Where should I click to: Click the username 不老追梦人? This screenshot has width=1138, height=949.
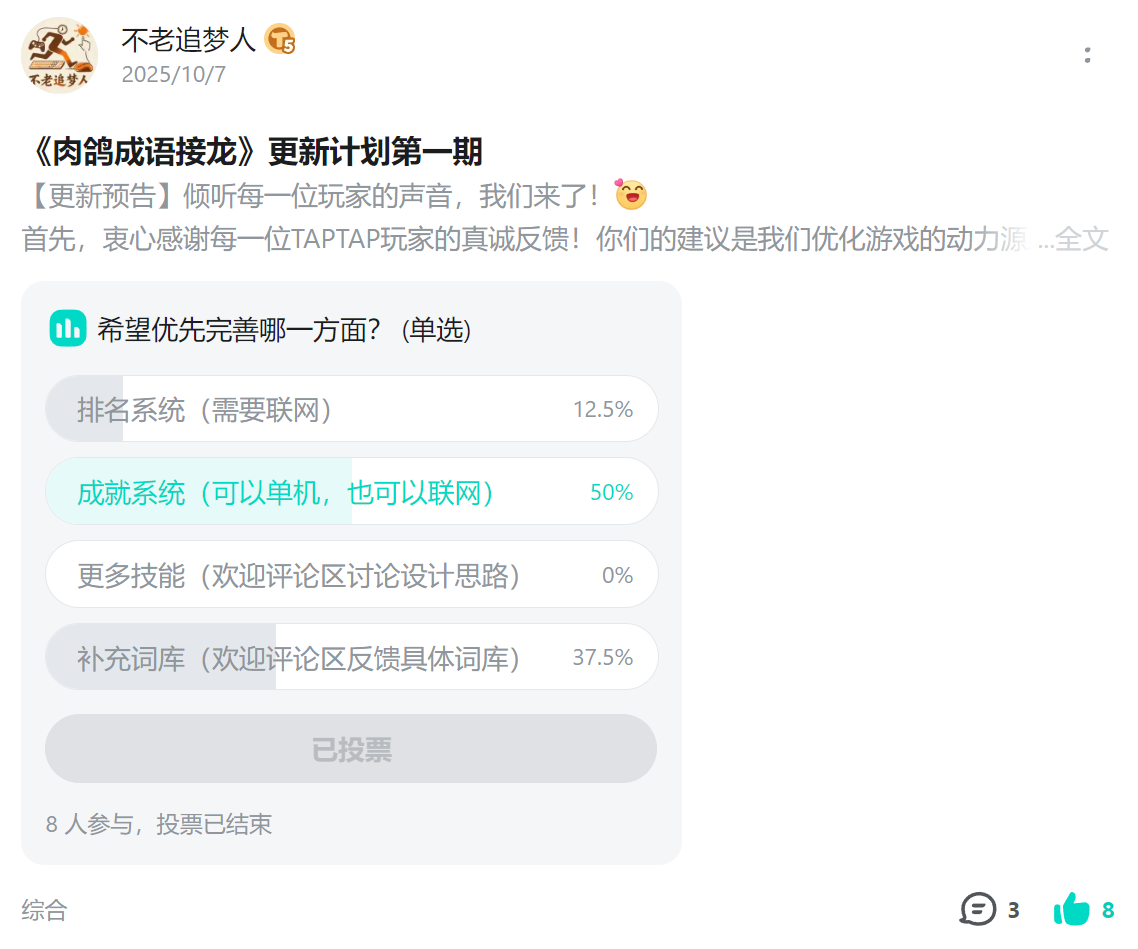pyautogui.click(x=184, y=42)
